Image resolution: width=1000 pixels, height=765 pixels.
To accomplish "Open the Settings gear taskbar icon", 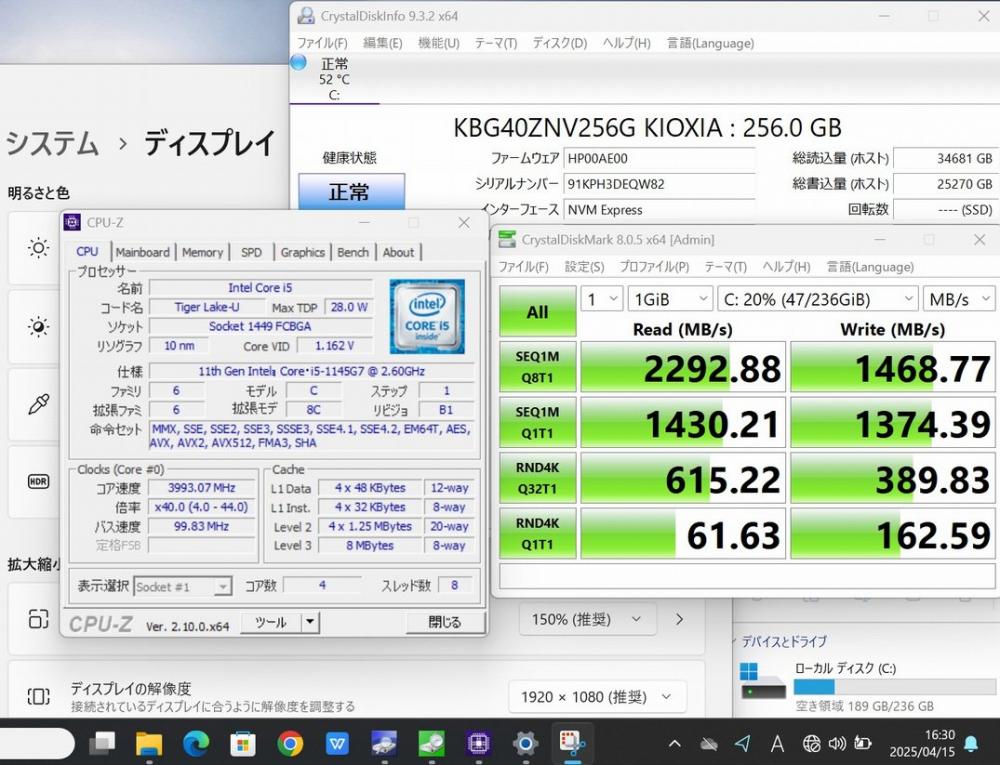I will click(x=526, y=743).
